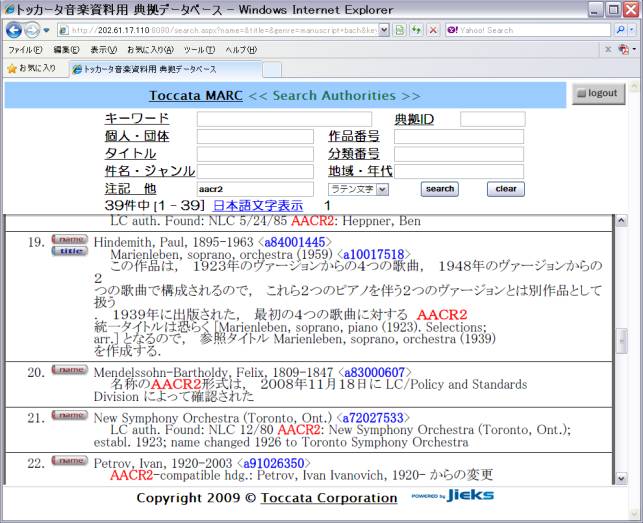Click the compatibility view icon

400,30
